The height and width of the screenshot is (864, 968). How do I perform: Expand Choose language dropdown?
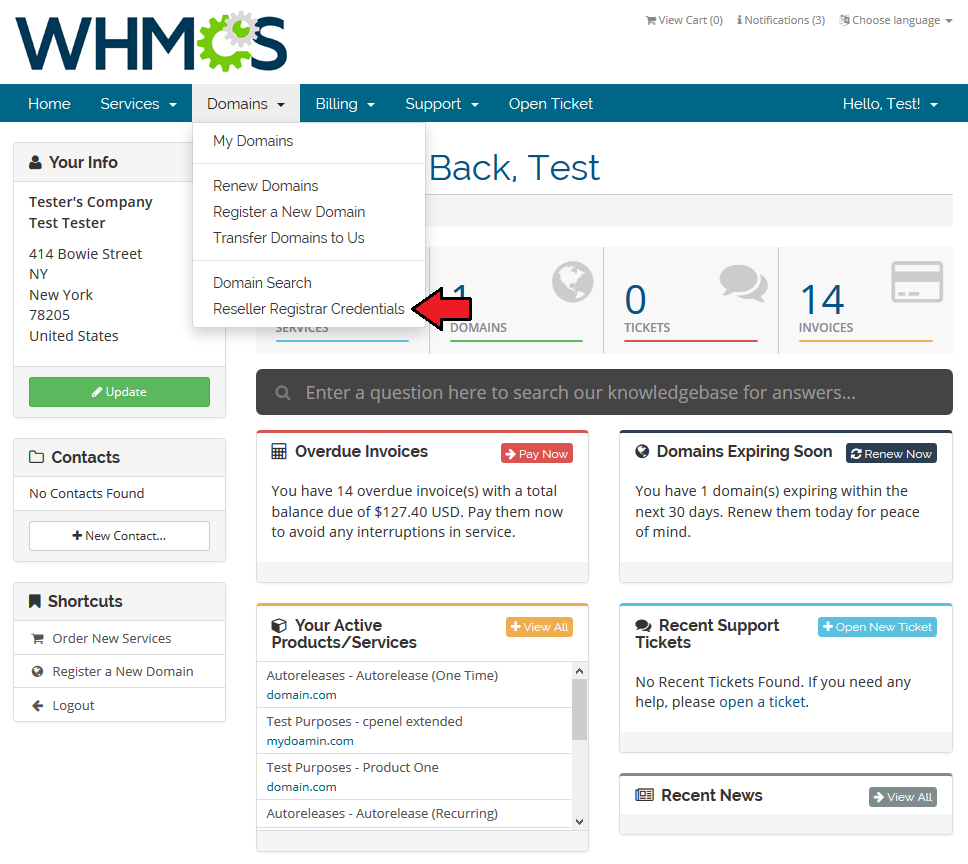pyautogui.click(x=896, y=20)
